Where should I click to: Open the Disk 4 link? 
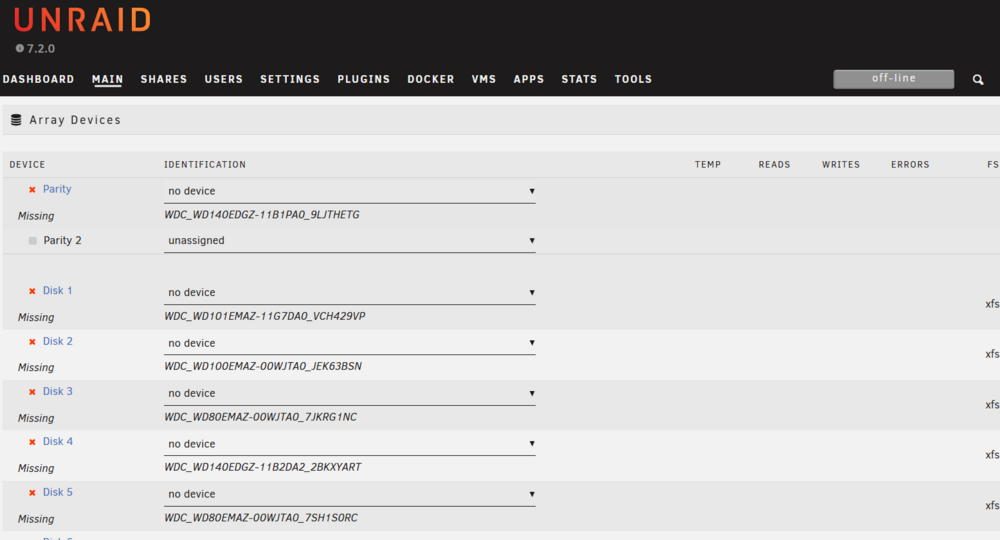tap(57, 441)
